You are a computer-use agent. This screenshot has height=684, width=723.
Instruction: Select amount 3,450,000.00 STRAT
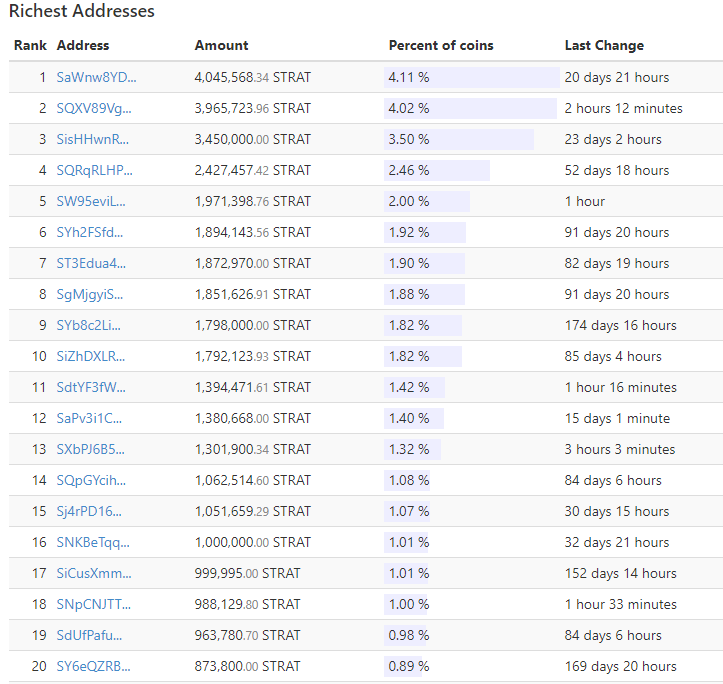click(253, 139)
